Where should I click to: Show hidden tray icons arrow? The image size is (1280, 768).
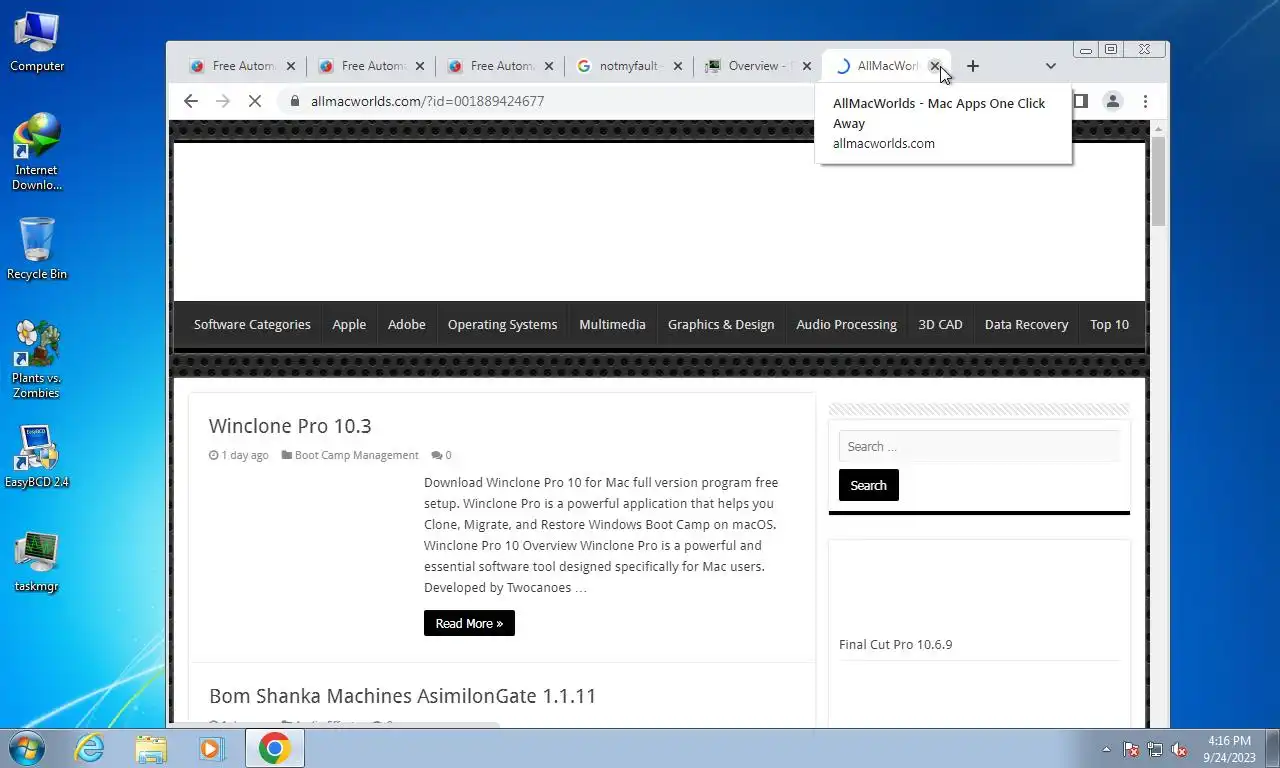[x=1106, y=749]
